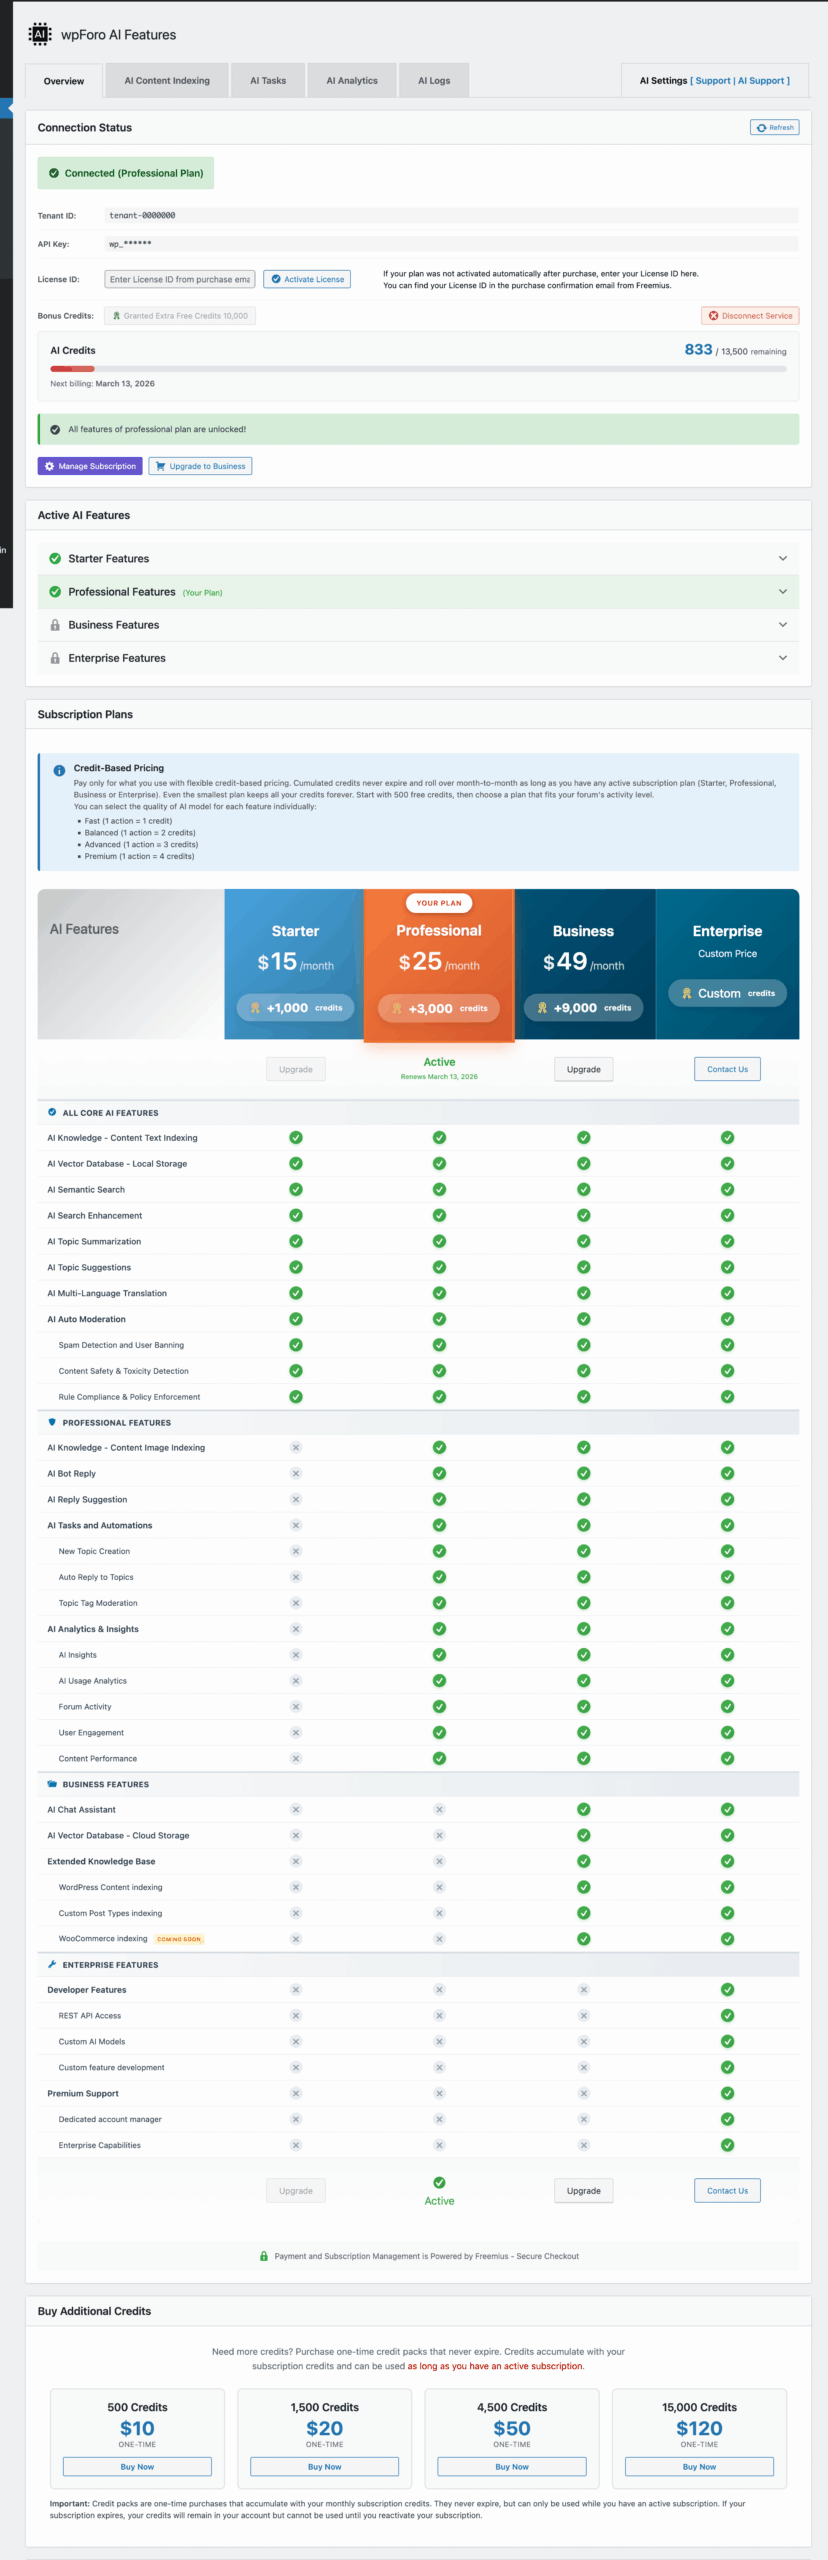
Task: Click the green connected checkmark icon
Action: pyautogui.click(x=54, y=173)
